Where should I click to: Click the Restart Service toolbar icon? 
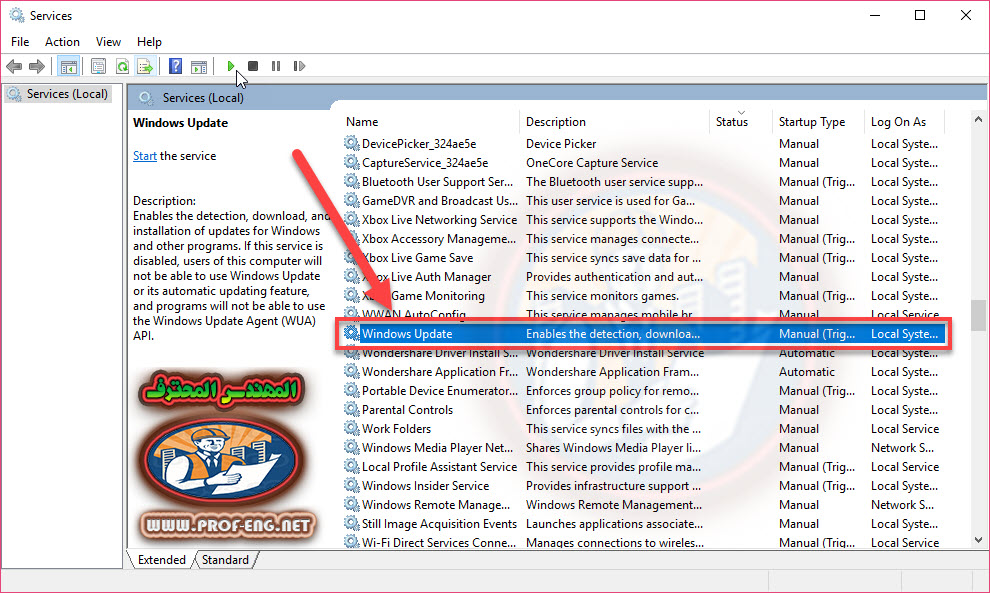click(299, 66)
